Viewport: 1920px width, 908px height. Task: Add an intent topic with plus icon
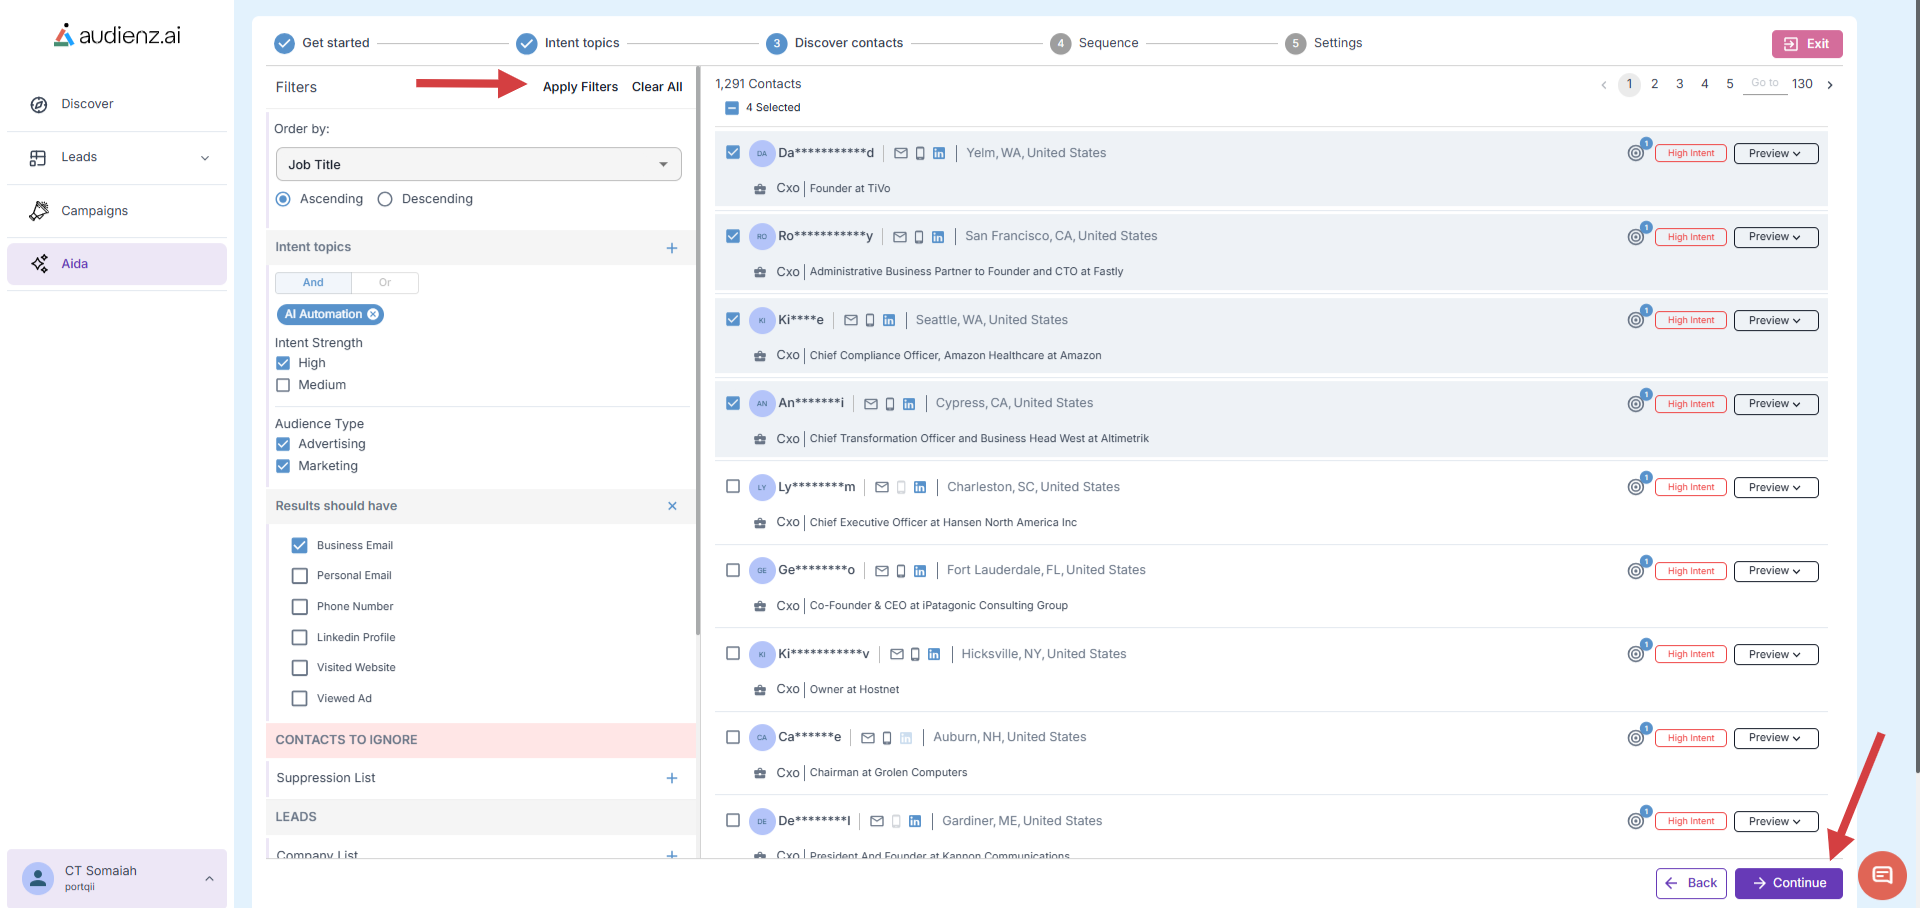672,248
